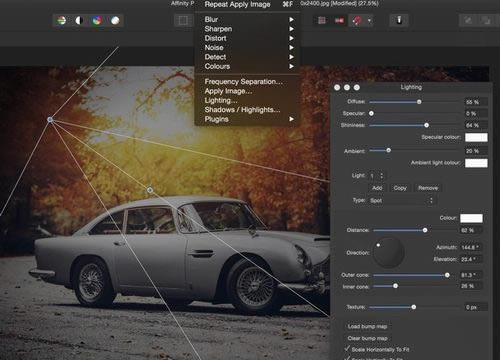Click the red move-by-whole-pixels icon
500x360 pixels.
[339, 21]
